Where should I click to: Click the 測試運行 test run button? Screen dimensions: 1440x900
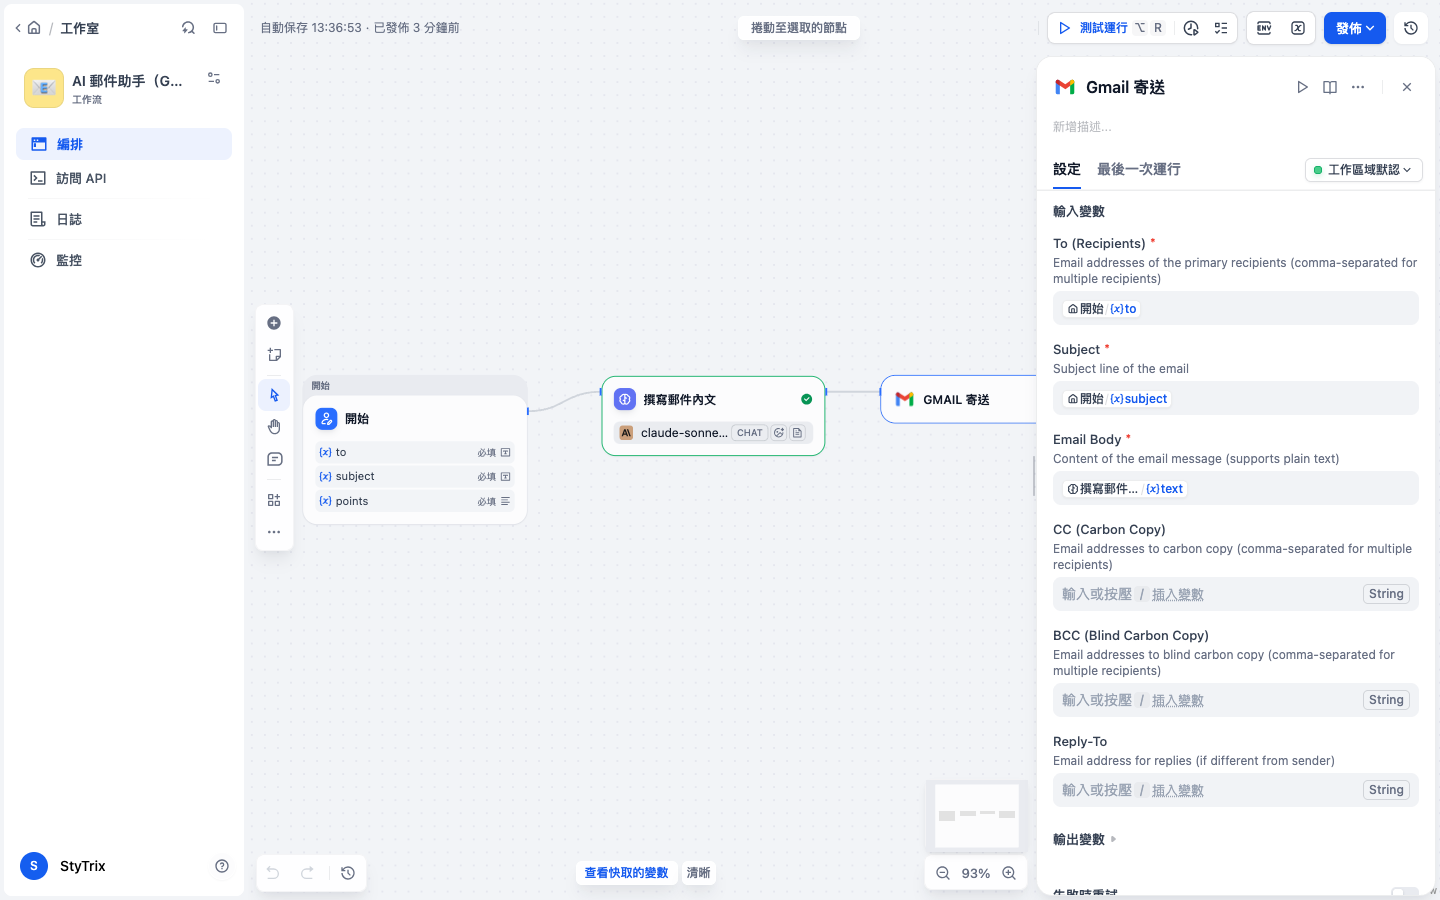1110,28
